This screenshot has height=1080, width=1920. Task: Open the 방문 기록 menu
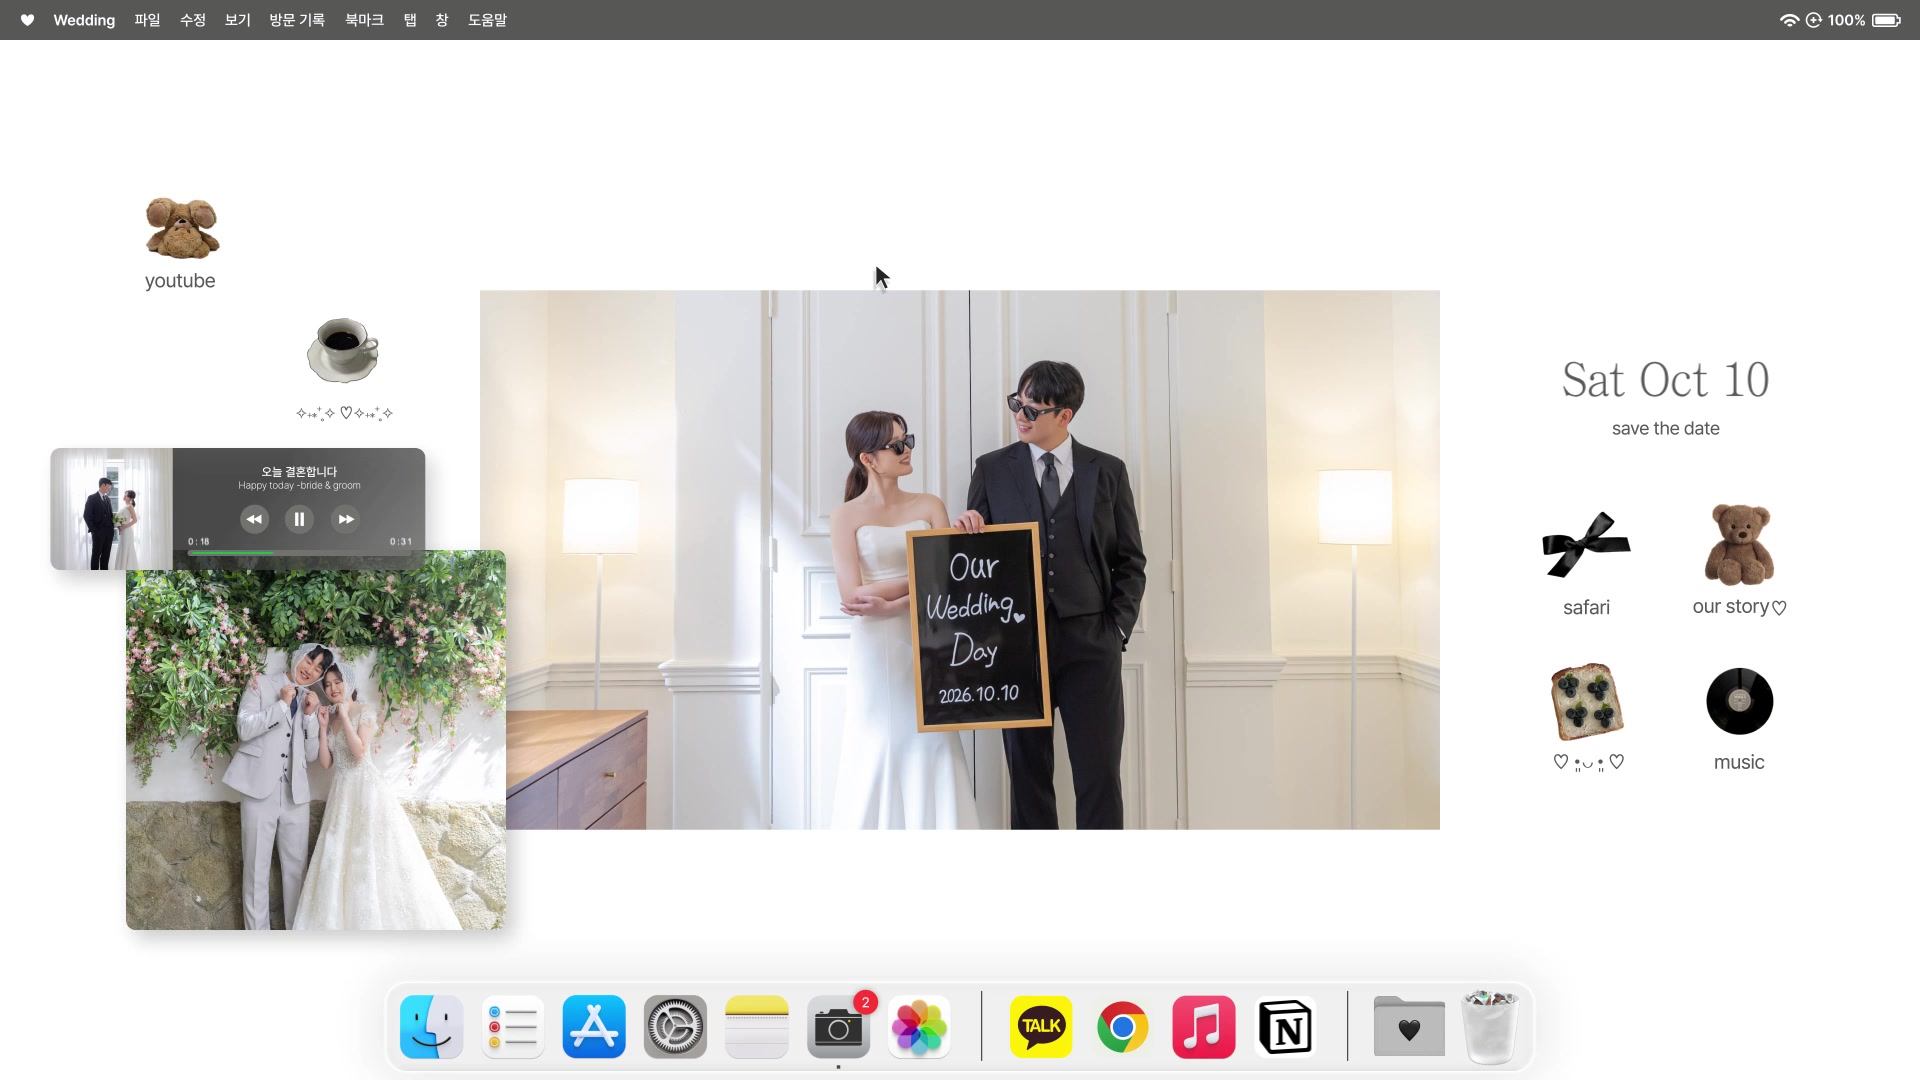297,20
